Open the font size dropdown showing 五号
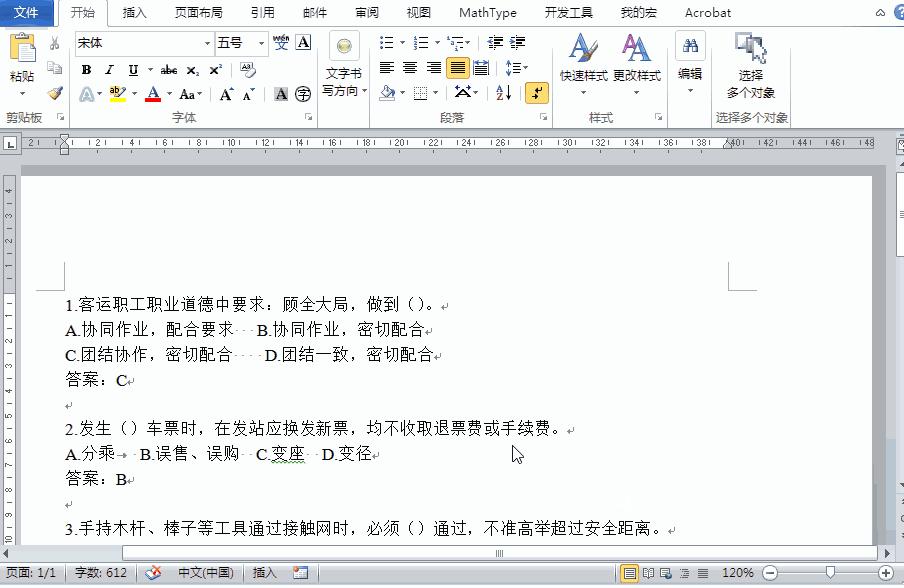This screenshot has width=904, height=588. [x=240, y=43]
